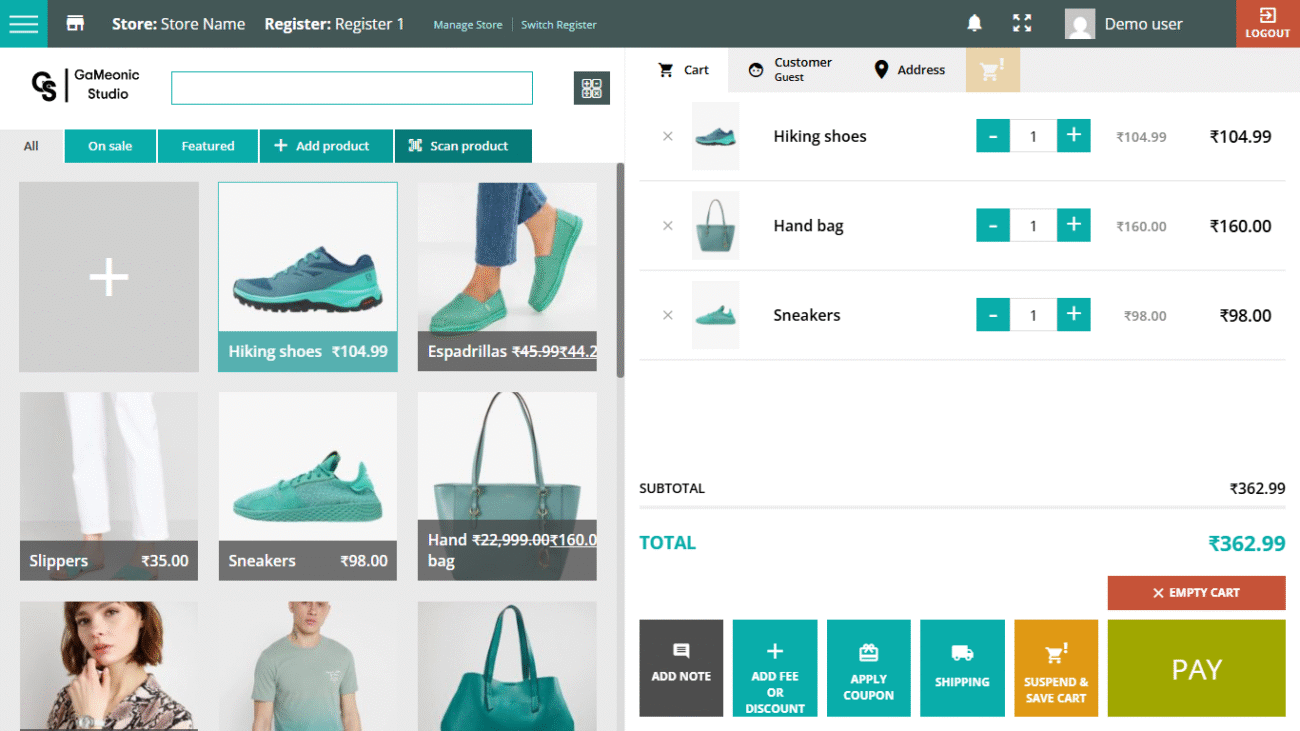Open the suspended carts icon tab
The image size is (1300, 731).
pos(992,70)
